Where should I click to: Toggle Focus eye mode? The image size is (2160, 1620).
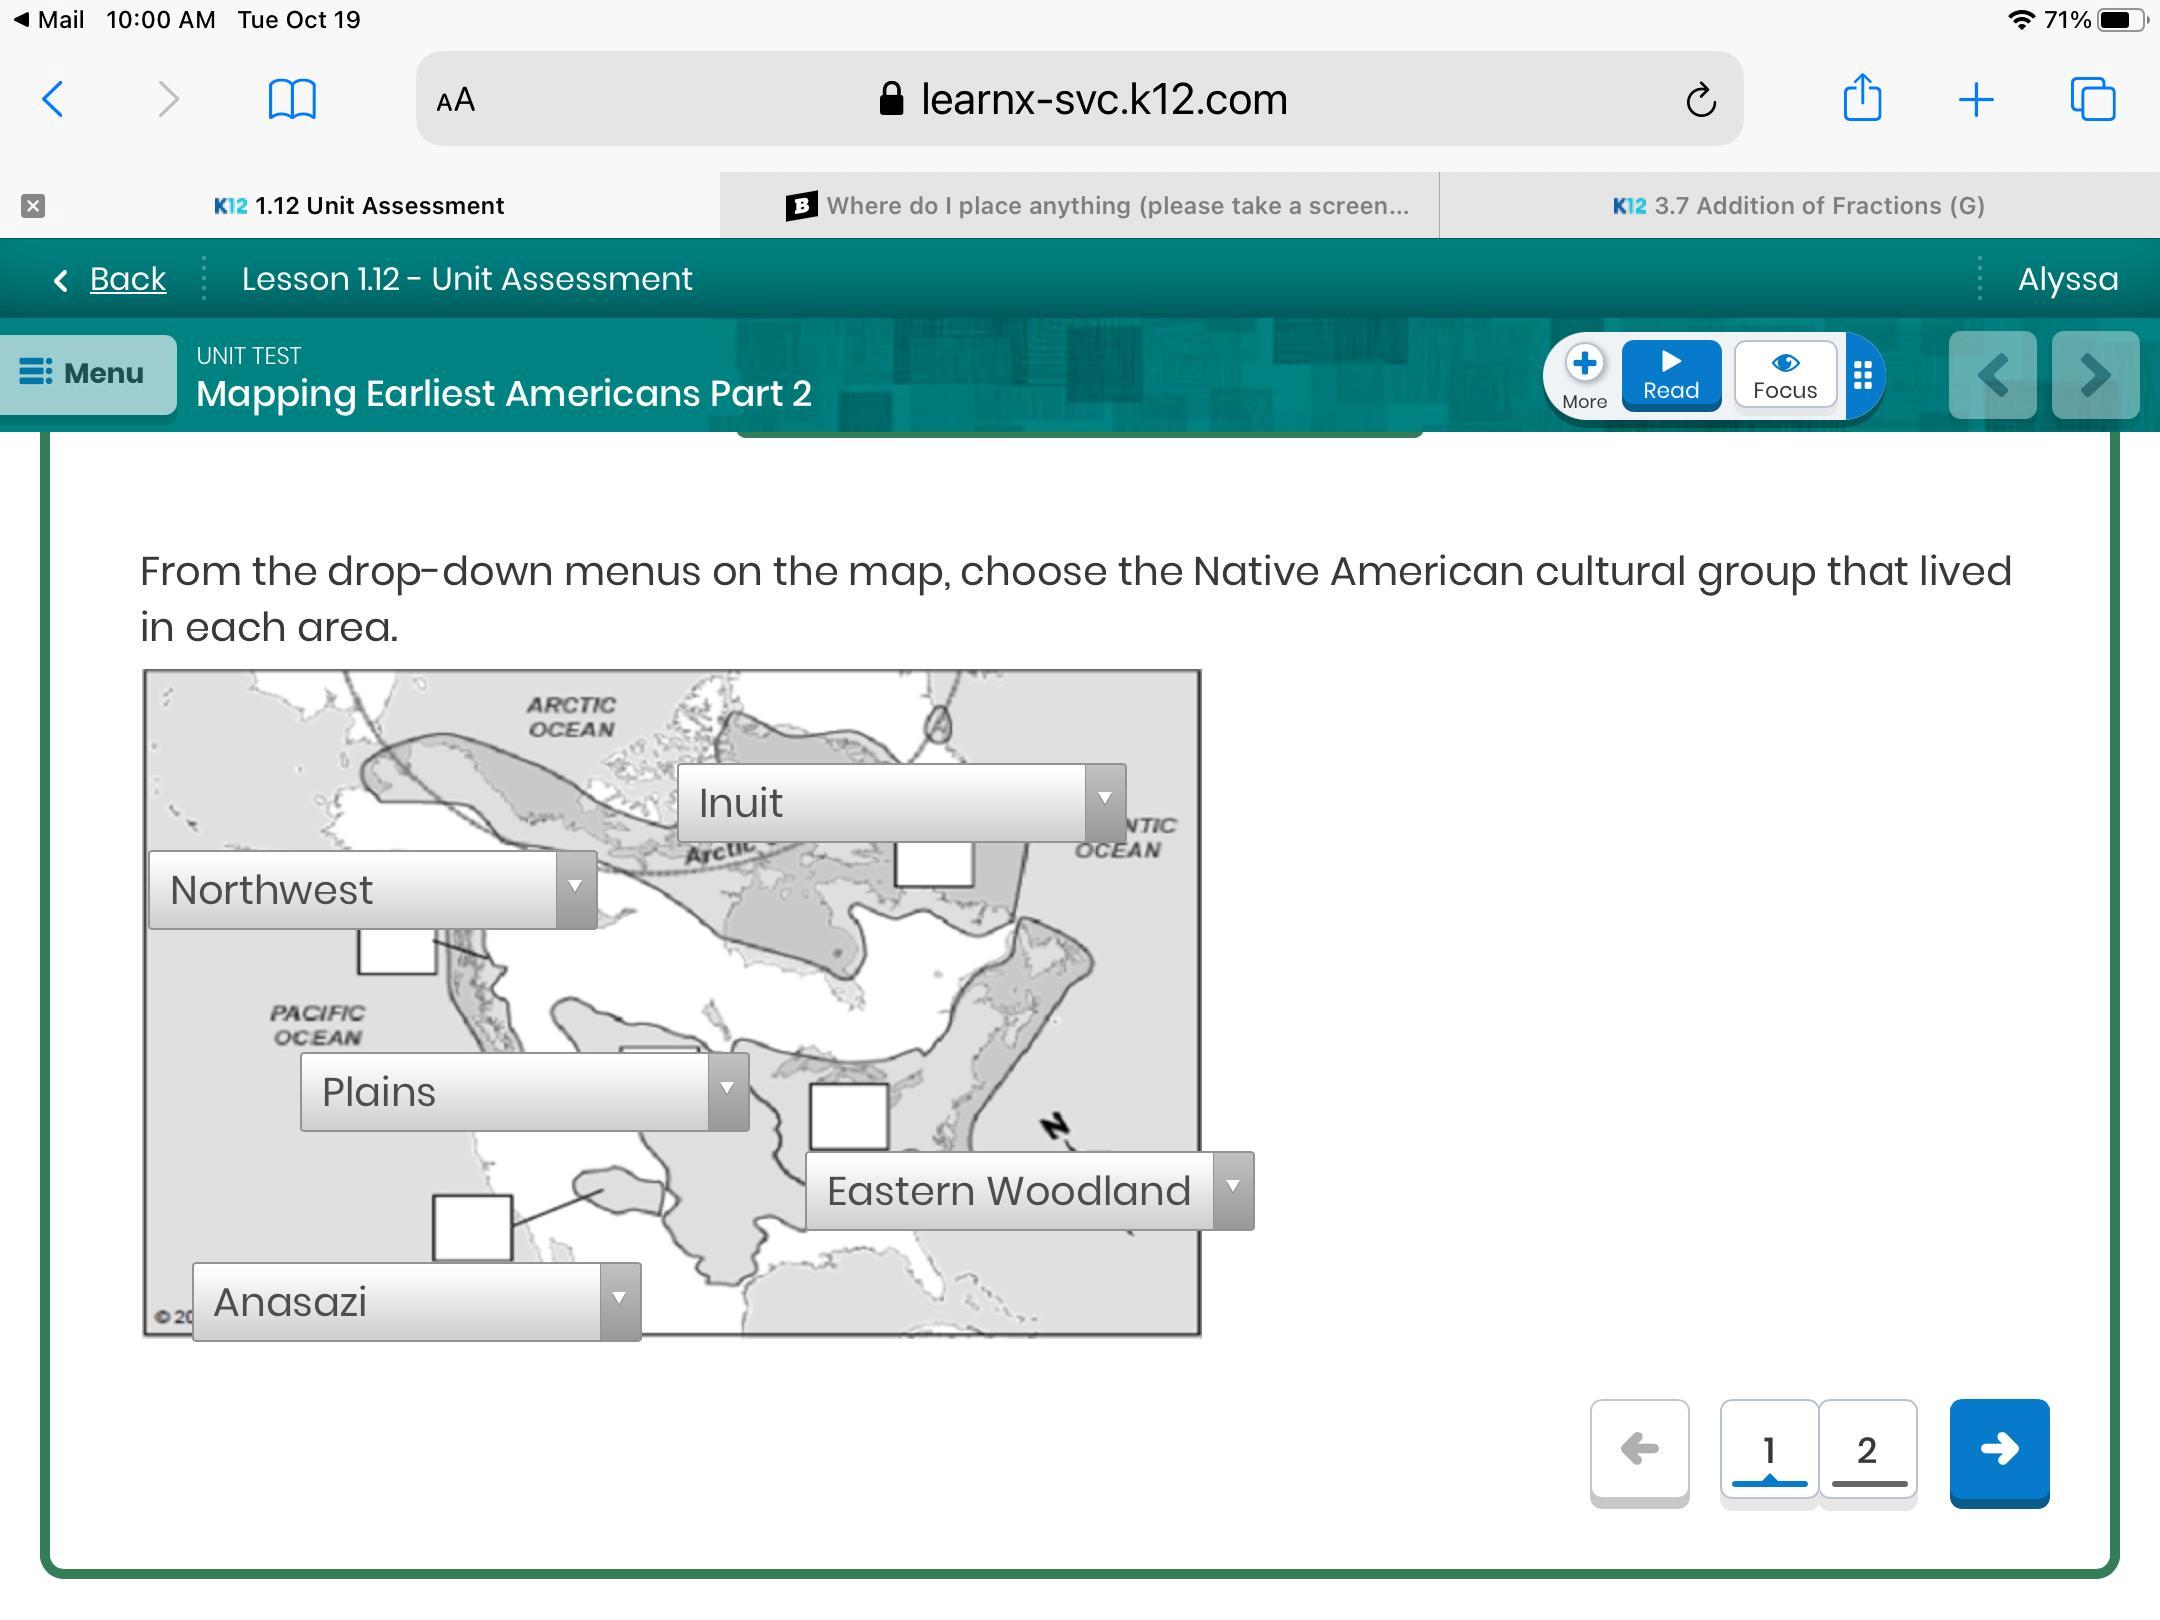1785,375
